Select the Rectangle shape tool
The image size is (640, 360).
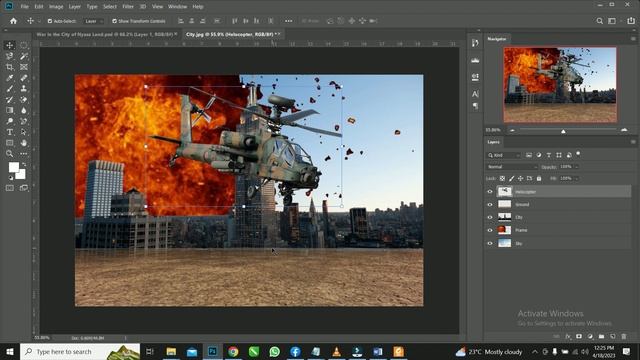pyautogui.click(x=10, y=143)
